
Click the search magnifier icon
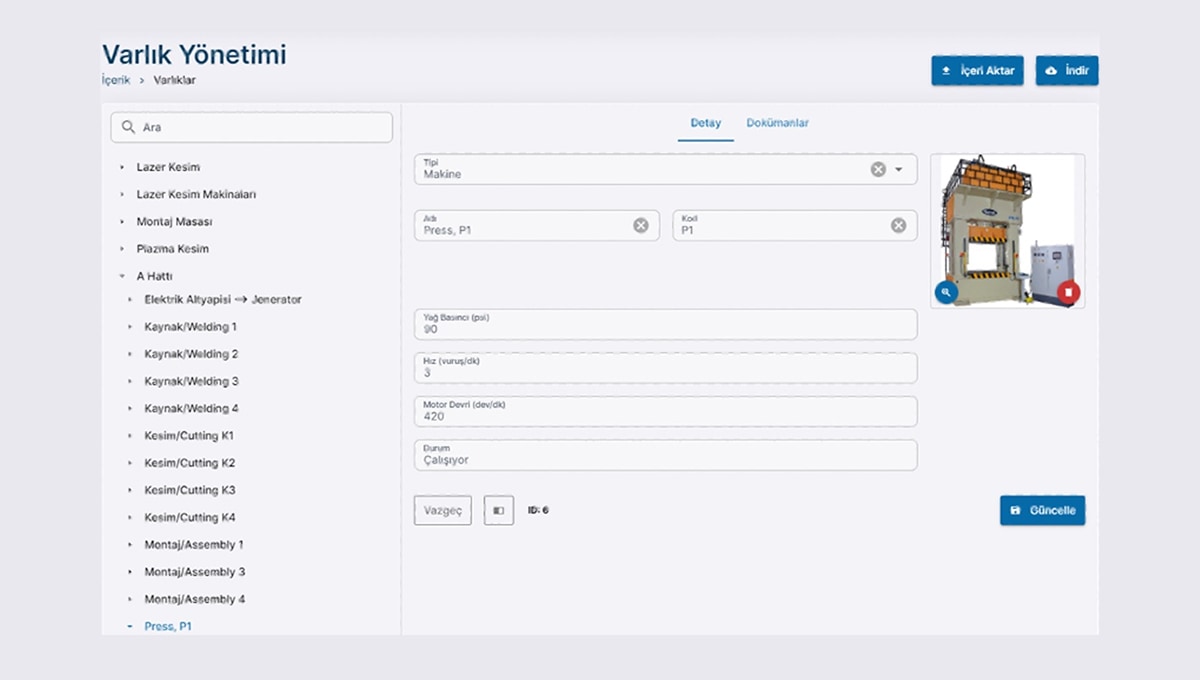(128, 127)
